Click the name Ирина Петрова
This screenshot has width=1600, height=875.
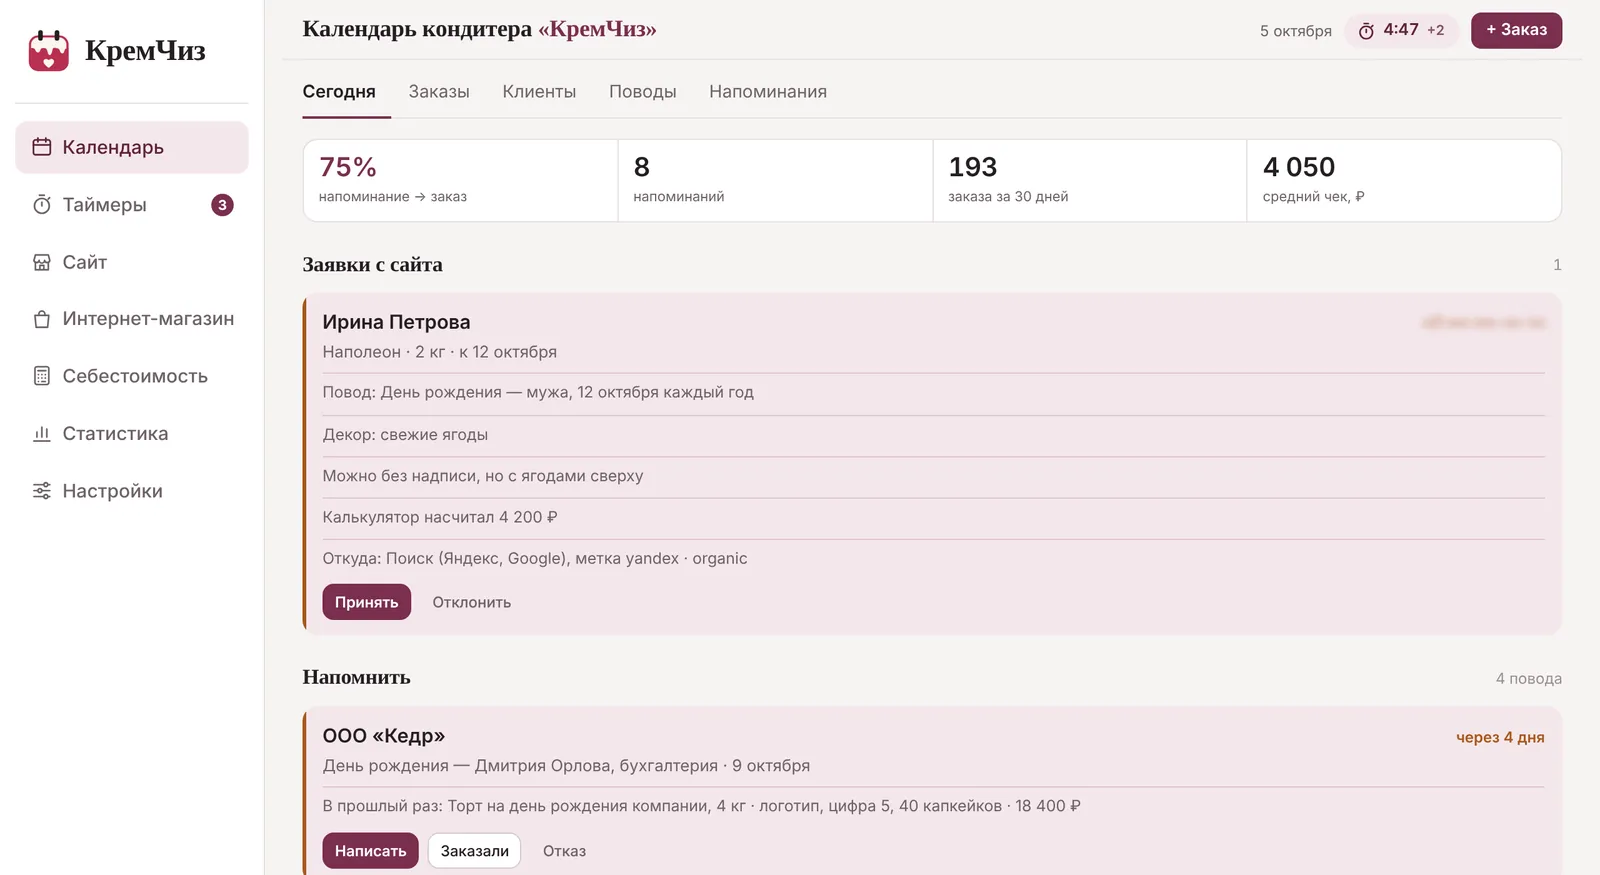pos(396,322)
